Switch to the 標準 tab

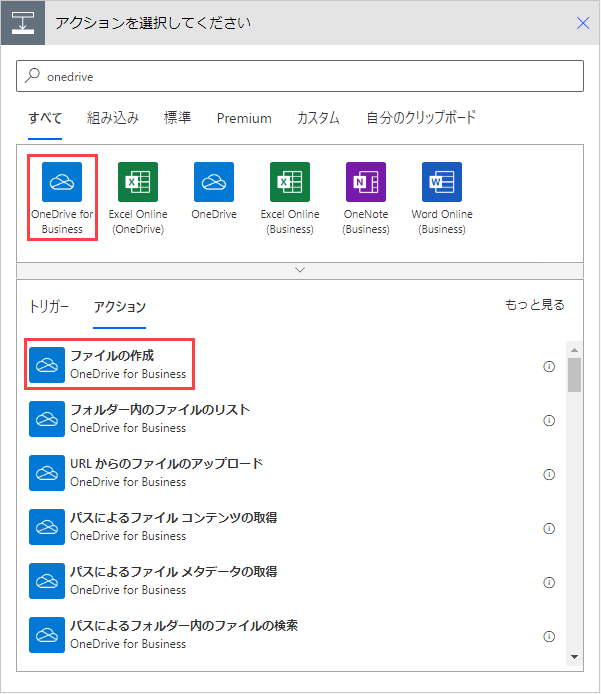(177, 118)
